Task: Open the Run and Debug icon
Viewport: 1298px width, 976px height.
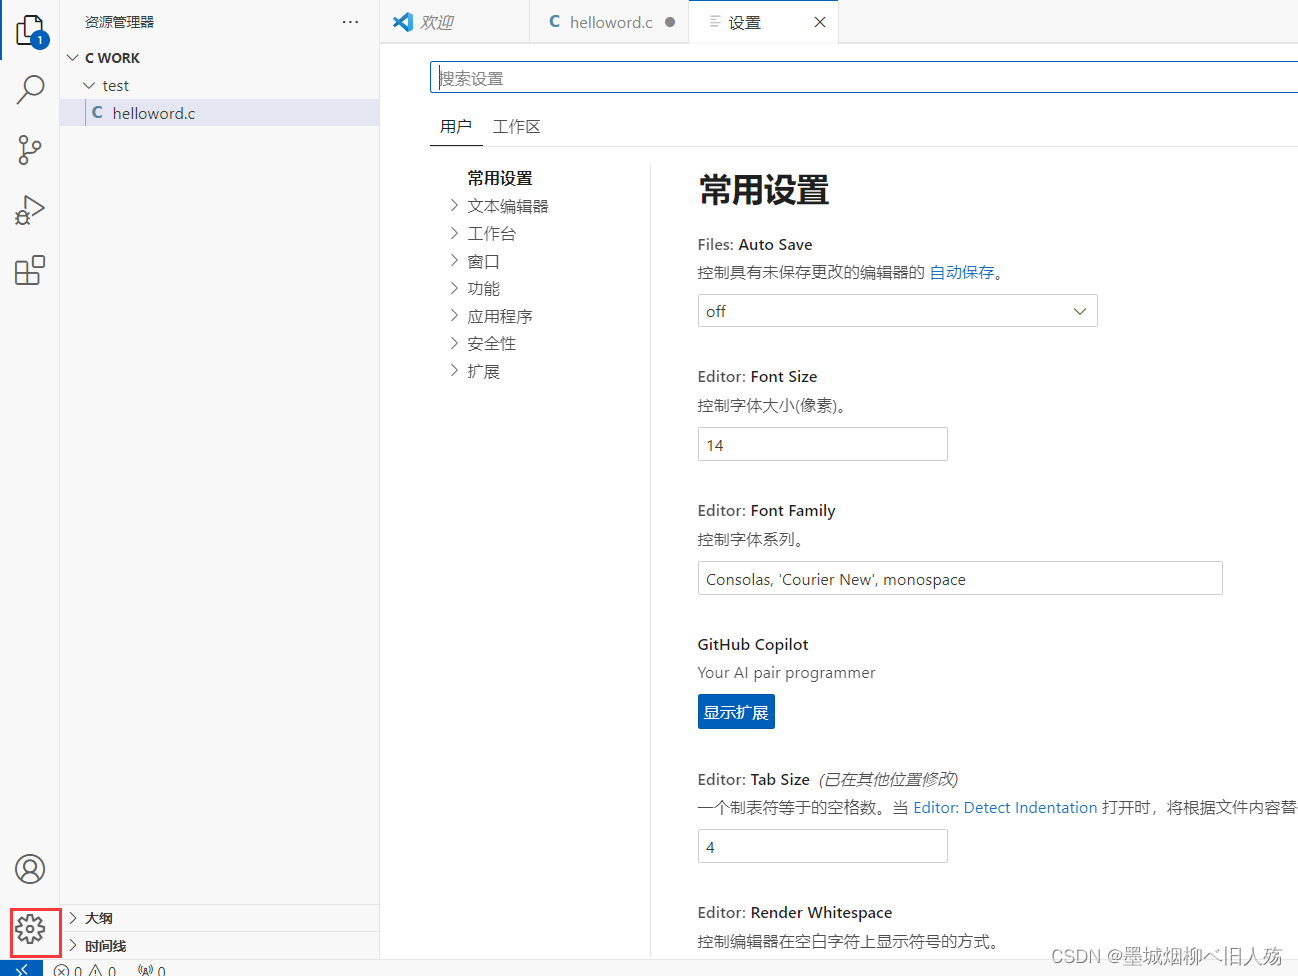Action: coord(30,210)
